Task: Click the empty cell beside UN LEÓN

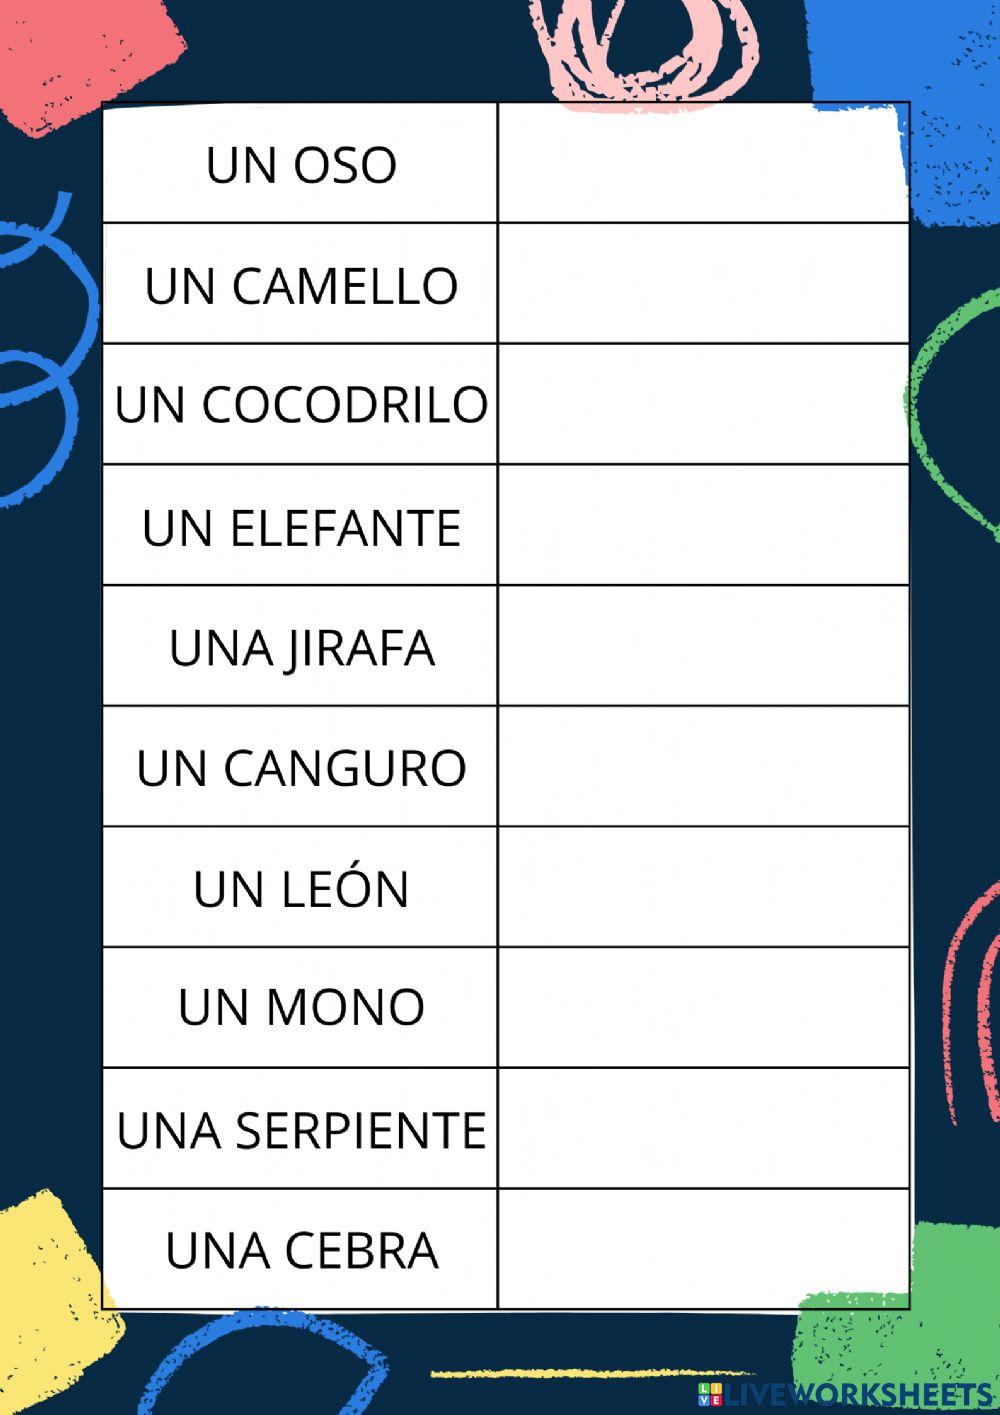Action: click(x=703, y=887)
